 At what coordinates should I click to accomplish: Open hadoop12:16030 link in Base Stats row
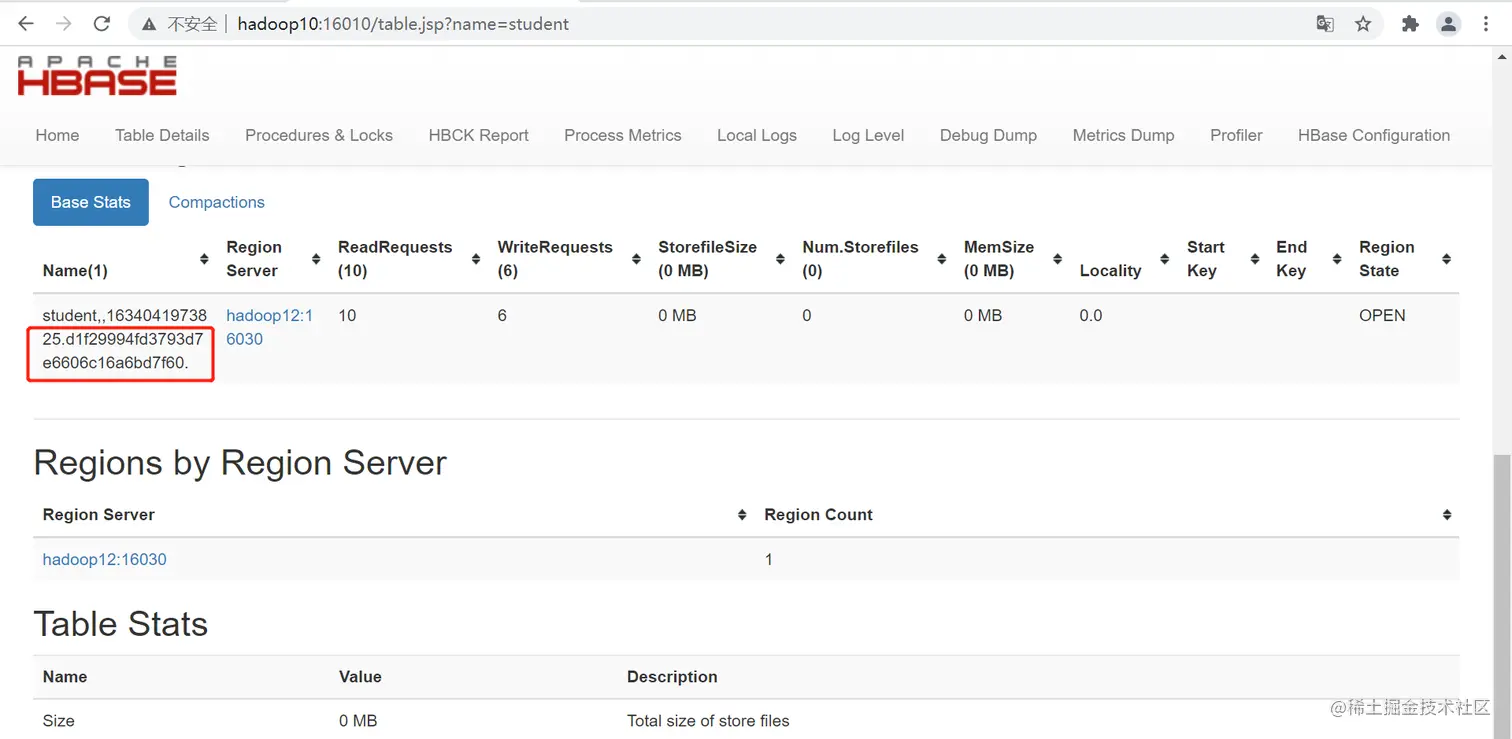[269, 327]
